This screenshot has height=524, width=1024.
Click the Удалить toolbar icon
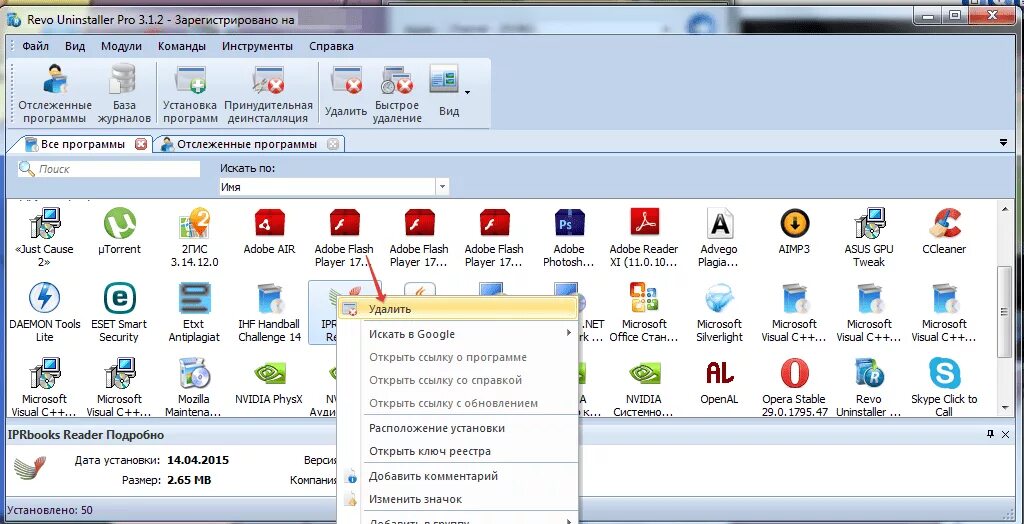tap(345, 93)
